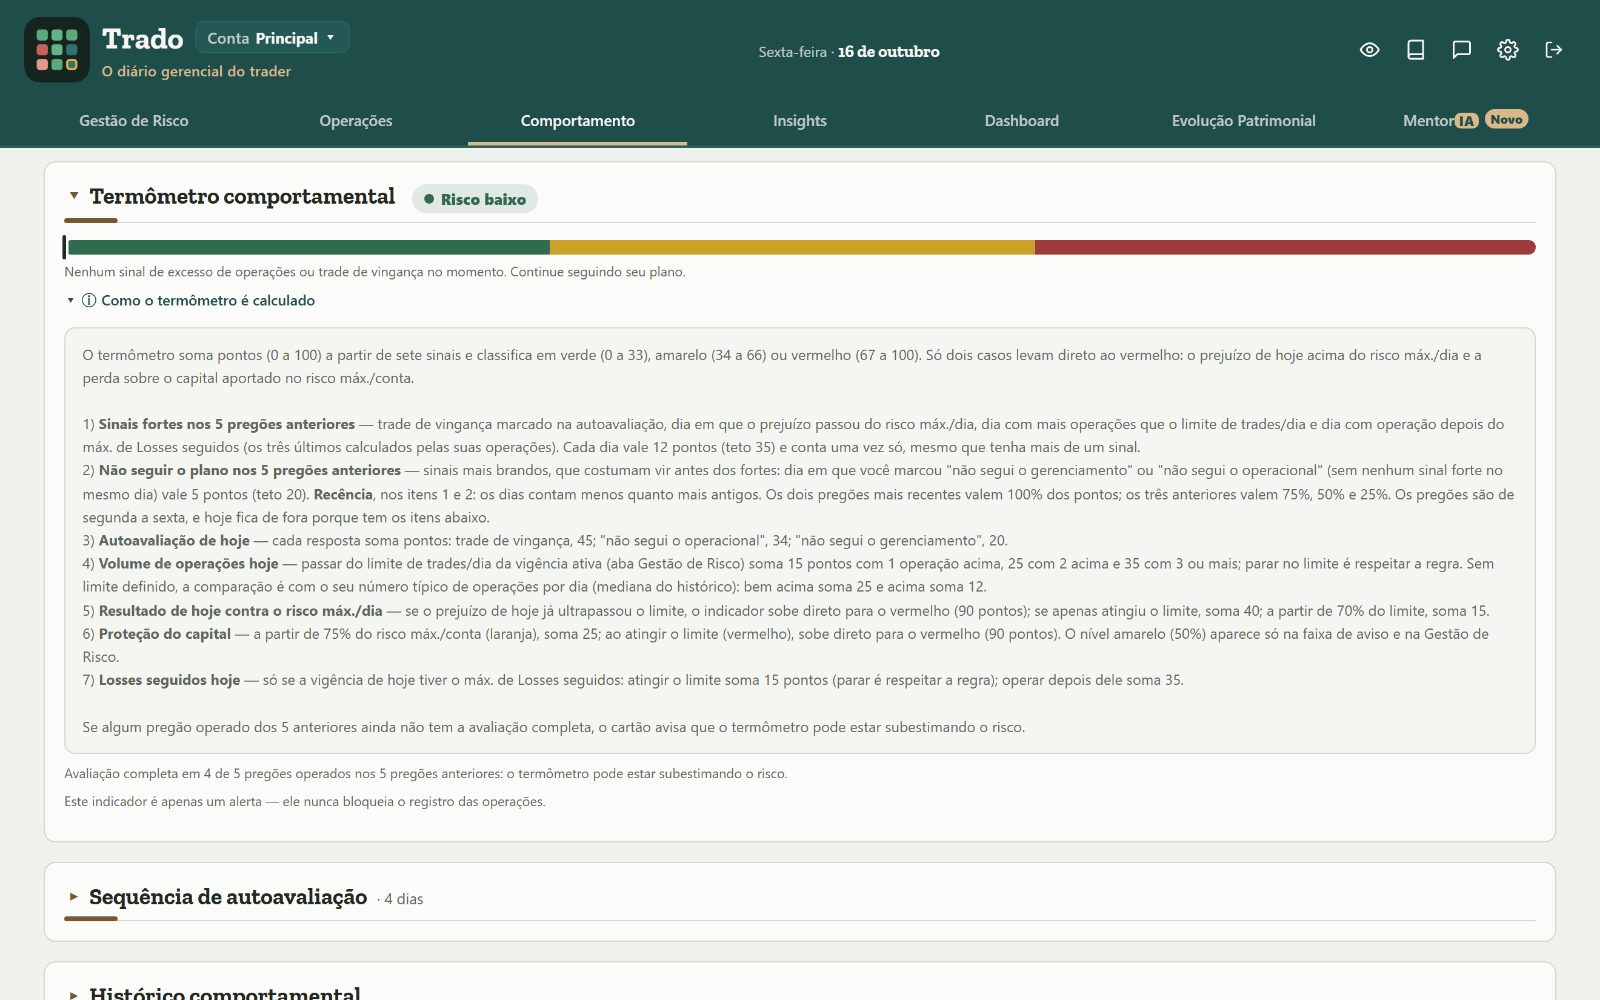The height and width of the screenshot is (1000, 1600).
Task: Open the Dashboard tab
Action: 1022,120
